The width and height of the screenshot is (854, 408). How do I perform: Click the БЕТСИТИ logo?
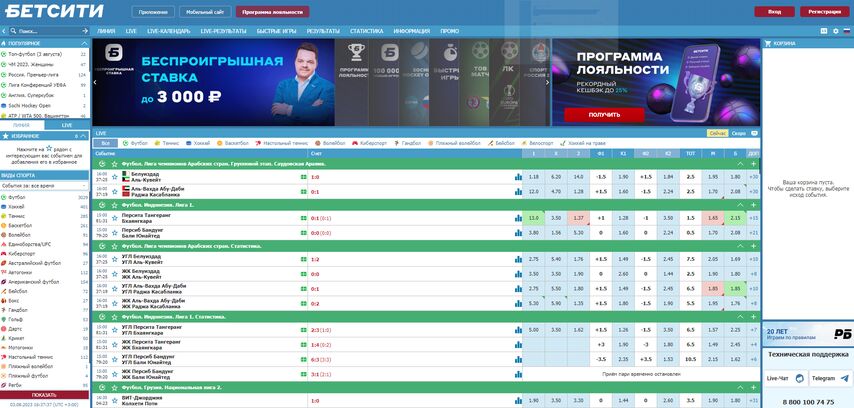(x=53, y=11)
